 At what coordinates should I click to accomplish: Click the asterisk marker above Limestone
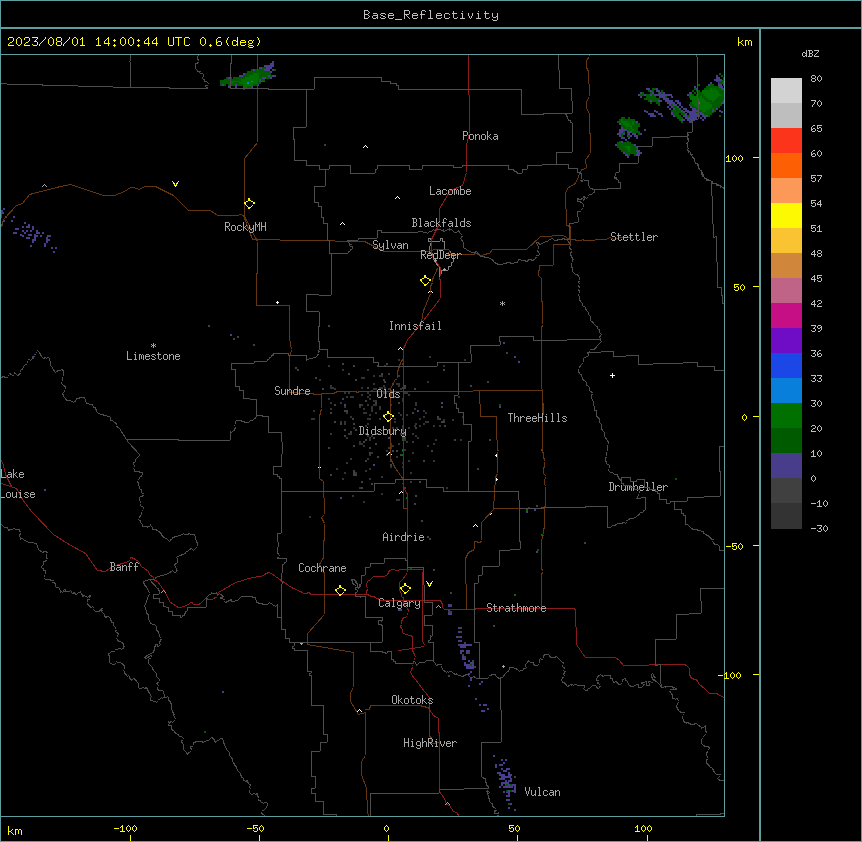(153, 346)
